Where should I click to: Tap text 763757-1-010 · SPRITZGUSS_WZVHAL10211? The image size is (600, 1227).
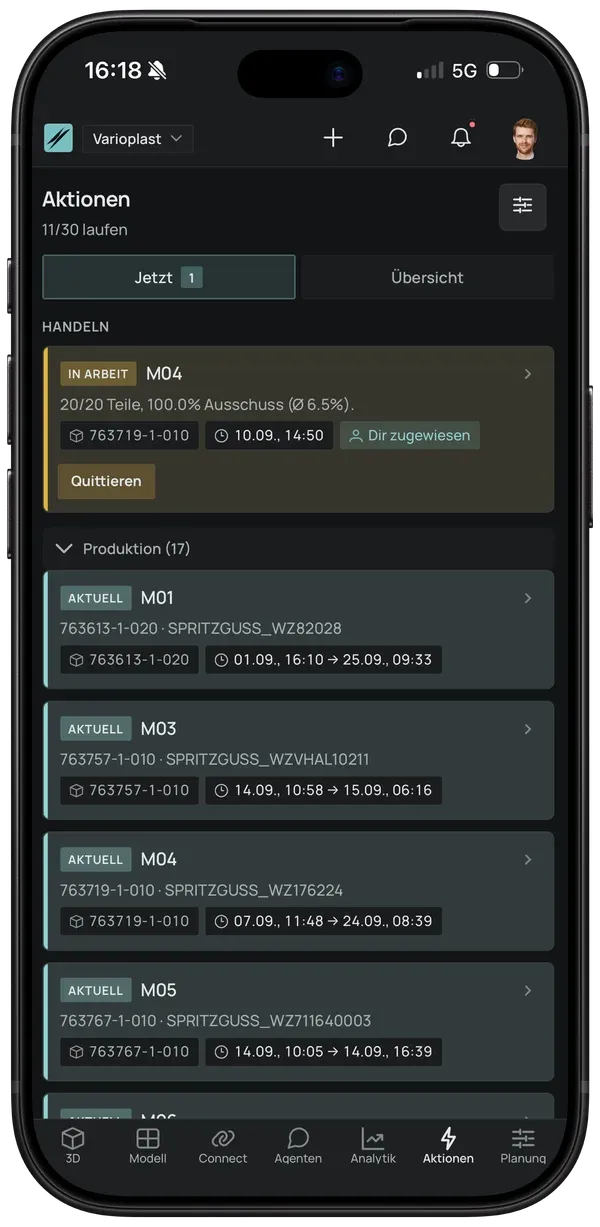[215, 760]
